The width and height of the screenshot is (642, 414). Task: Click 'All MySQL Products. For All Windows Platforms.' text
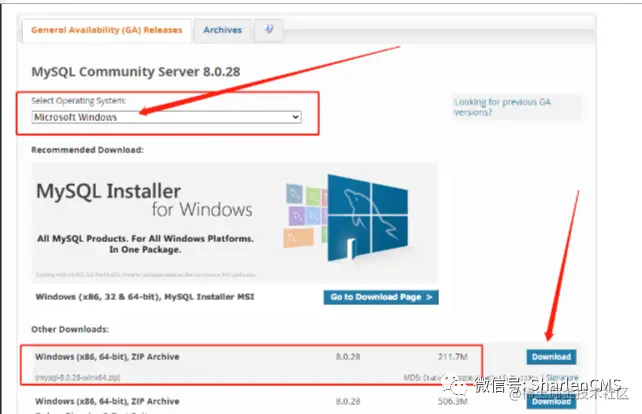coord(145,239)
